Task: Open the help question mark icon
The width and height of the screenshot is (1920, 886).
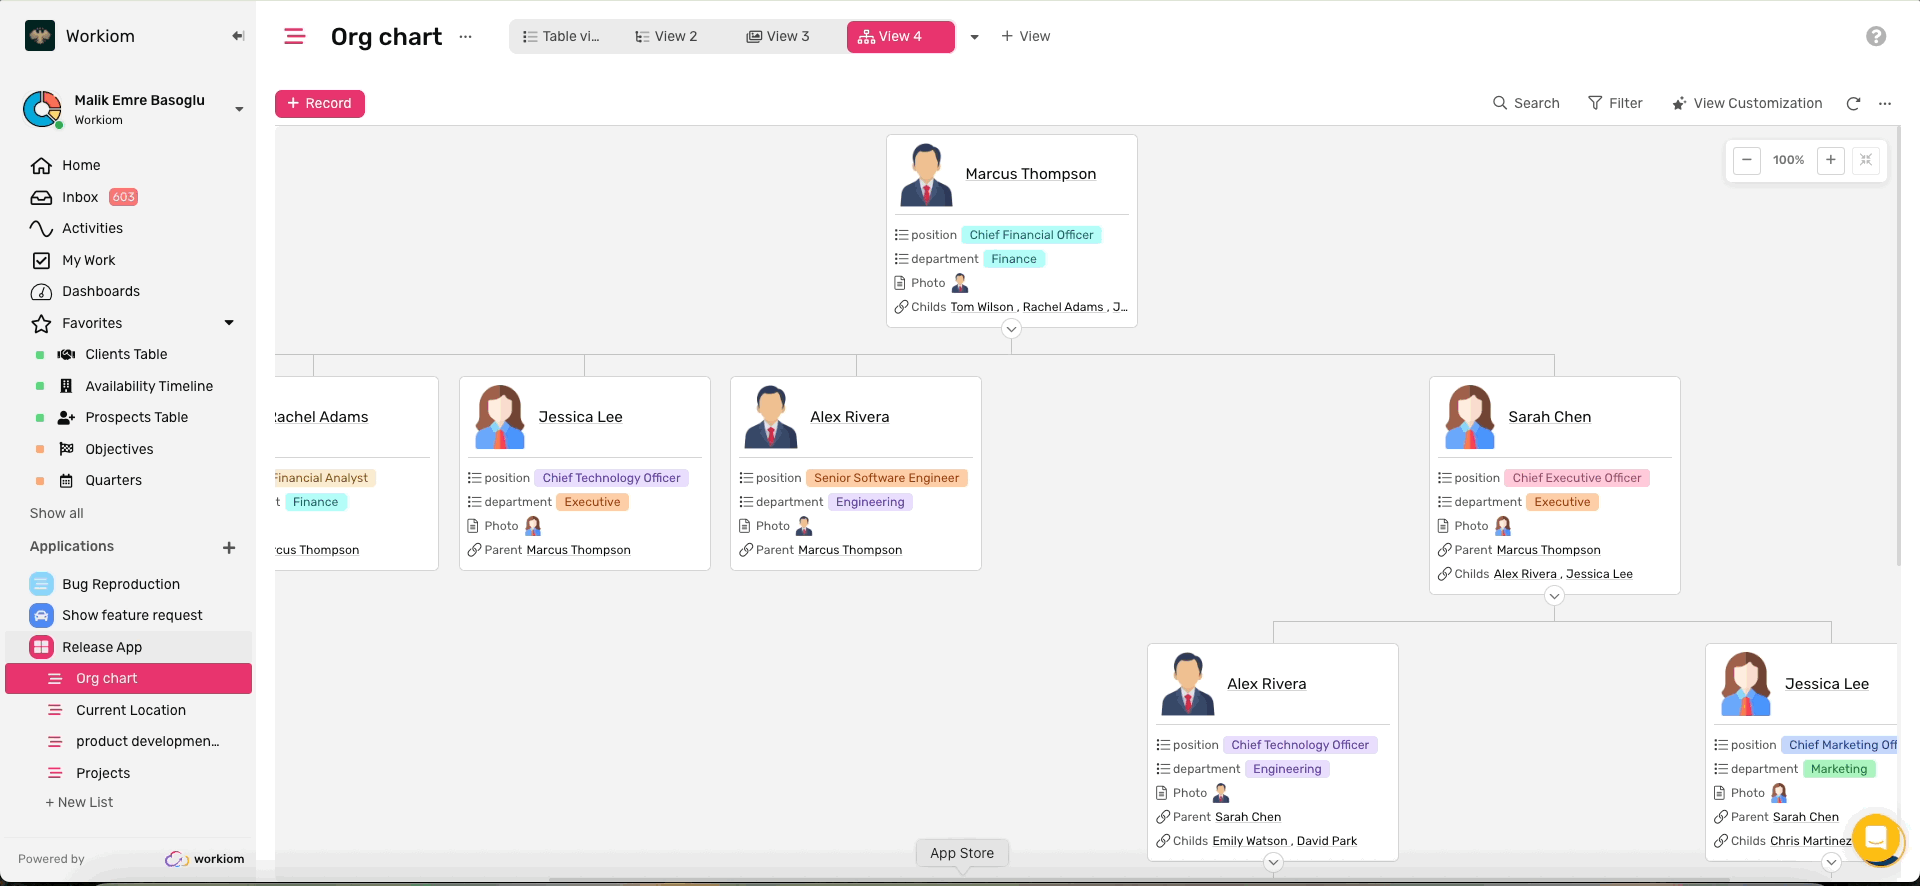Action: pyautogui.click(x=1876, y=36)
